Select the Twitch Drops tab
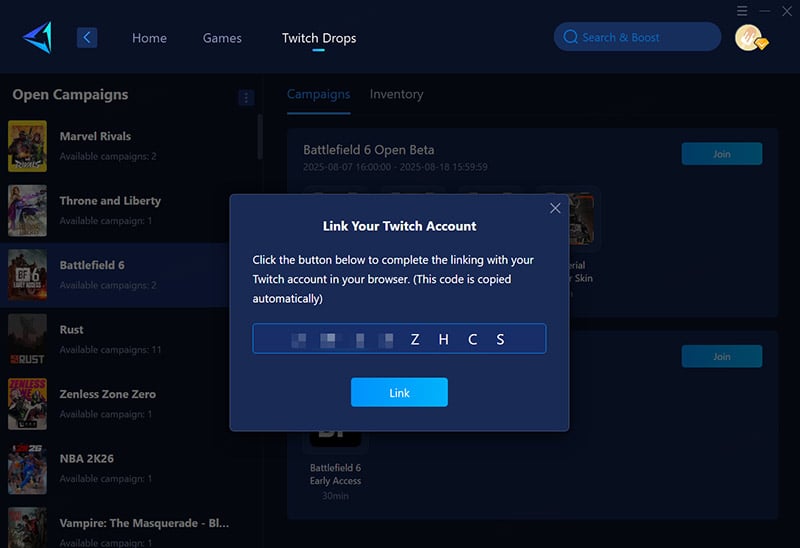Image resolution: width=800 pixels, height=548 pixels. [319, 38]
